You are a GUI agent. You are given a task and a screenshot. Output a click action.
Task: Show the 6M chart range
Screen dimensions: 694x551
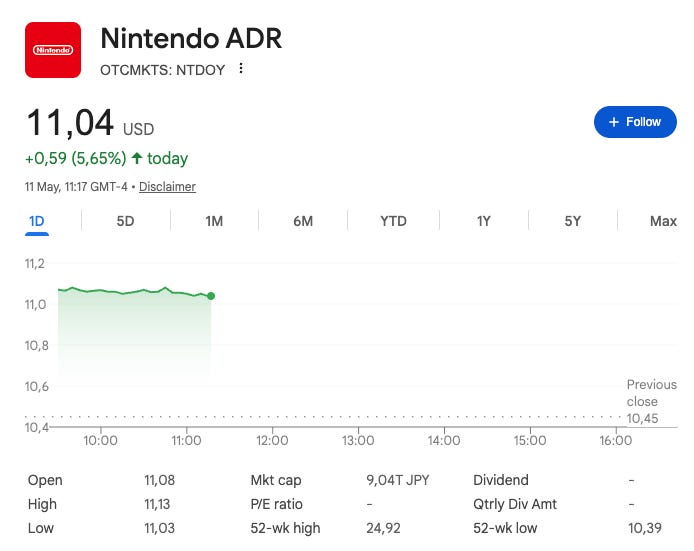[x=303, y=221]
